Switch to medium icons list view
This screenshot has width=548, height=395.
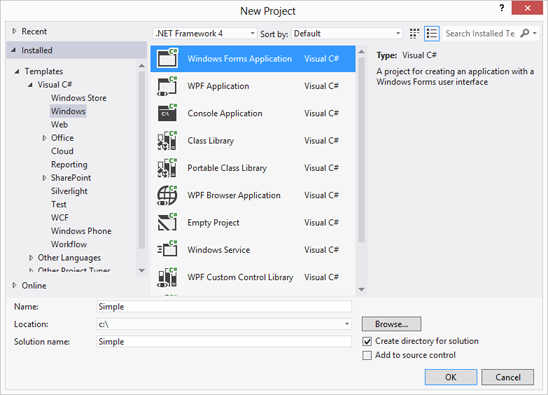pyautogui.click(x=432, y=34)
